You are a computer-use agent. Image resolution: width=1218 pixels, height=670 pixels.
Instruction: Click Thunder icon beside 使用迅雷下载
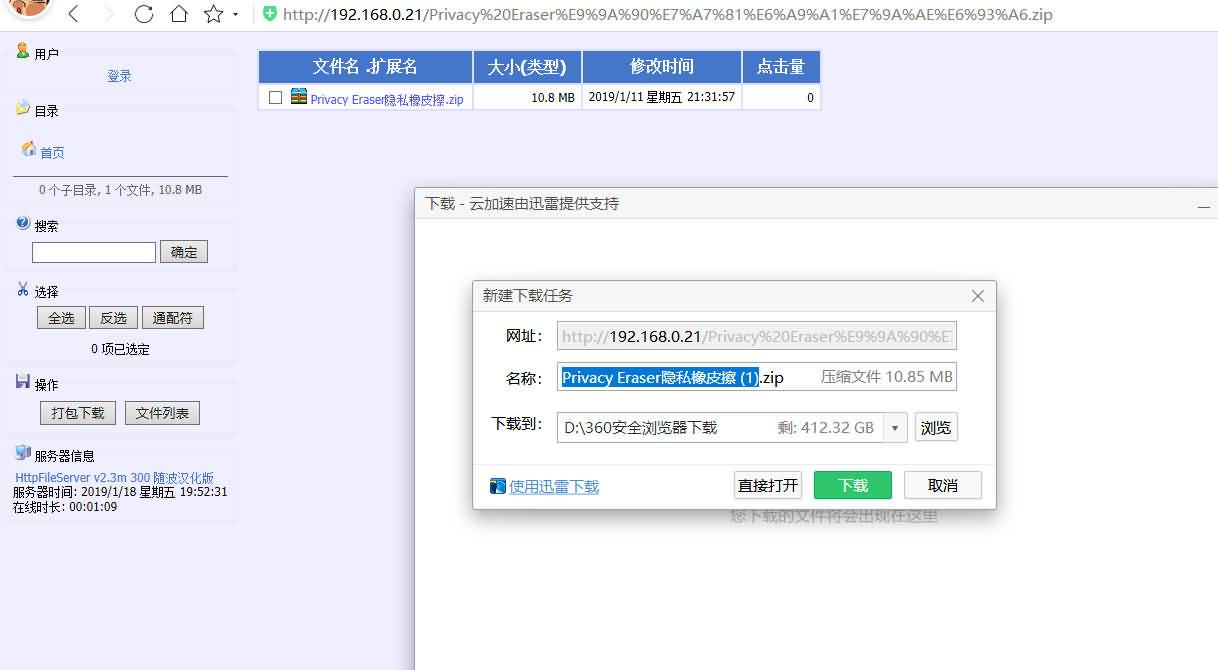coord(498,487)
